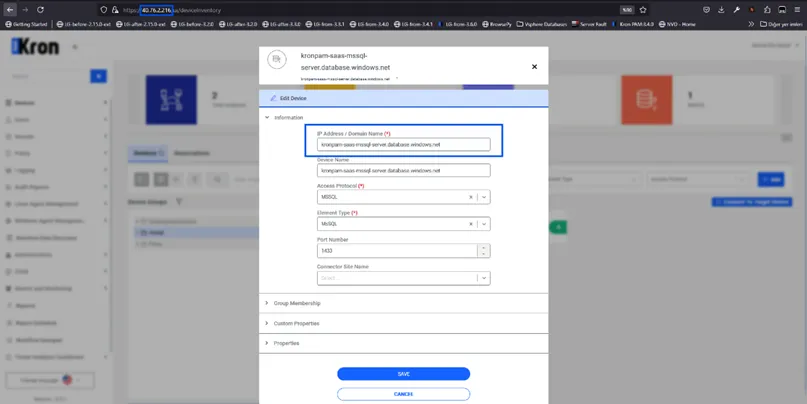807x404 pixels.
Task: Switch to the Associations tab
Action: [x=191, y=153]
